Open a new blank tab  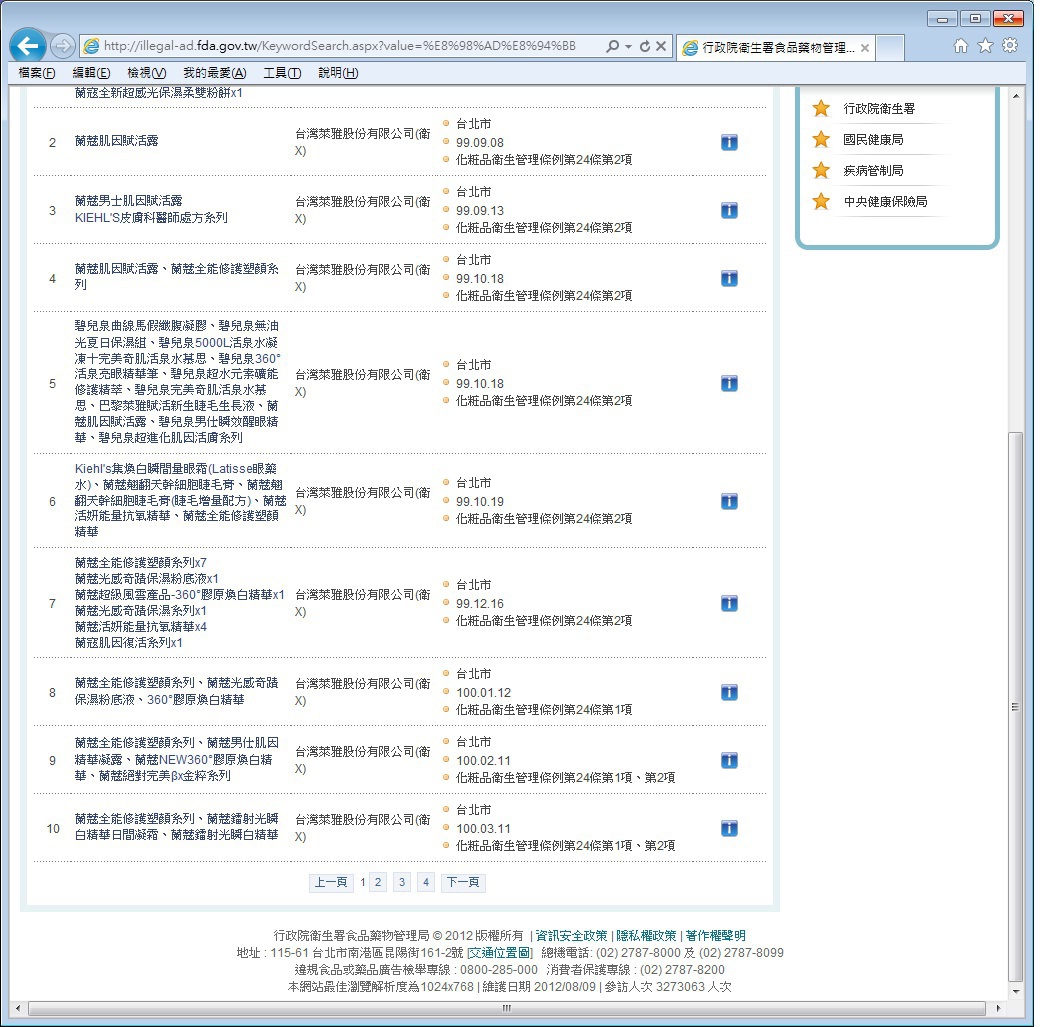click(890, 48)
